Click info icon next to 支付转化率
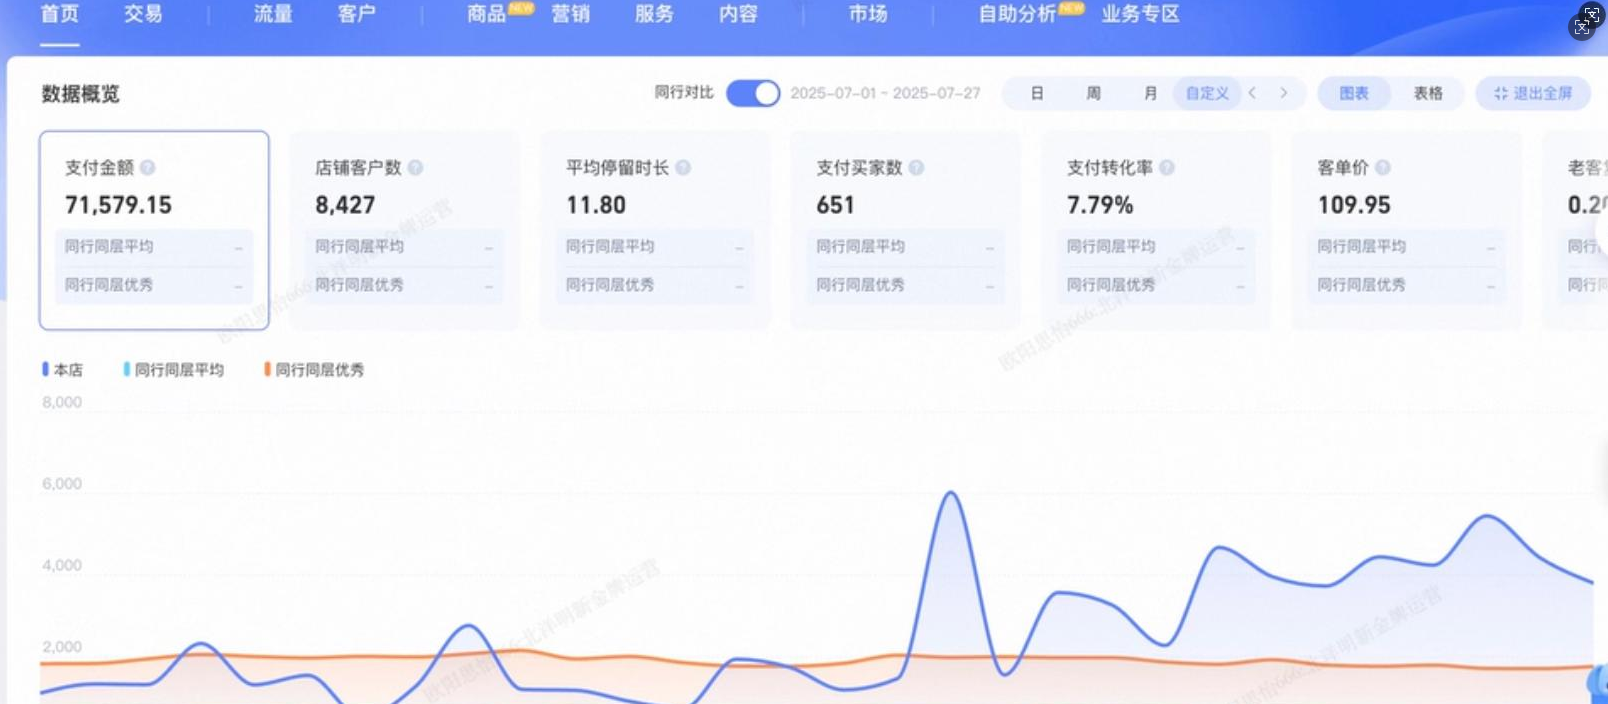 click(x=1166, y=168)
